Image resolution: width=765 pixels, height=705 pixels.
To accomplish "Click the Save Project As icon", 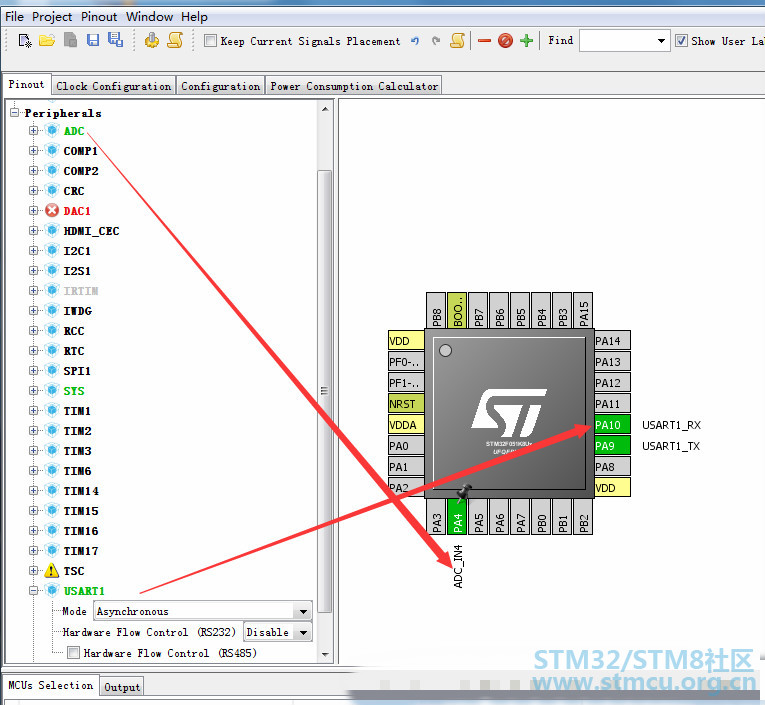I will [x=116, y=40].
